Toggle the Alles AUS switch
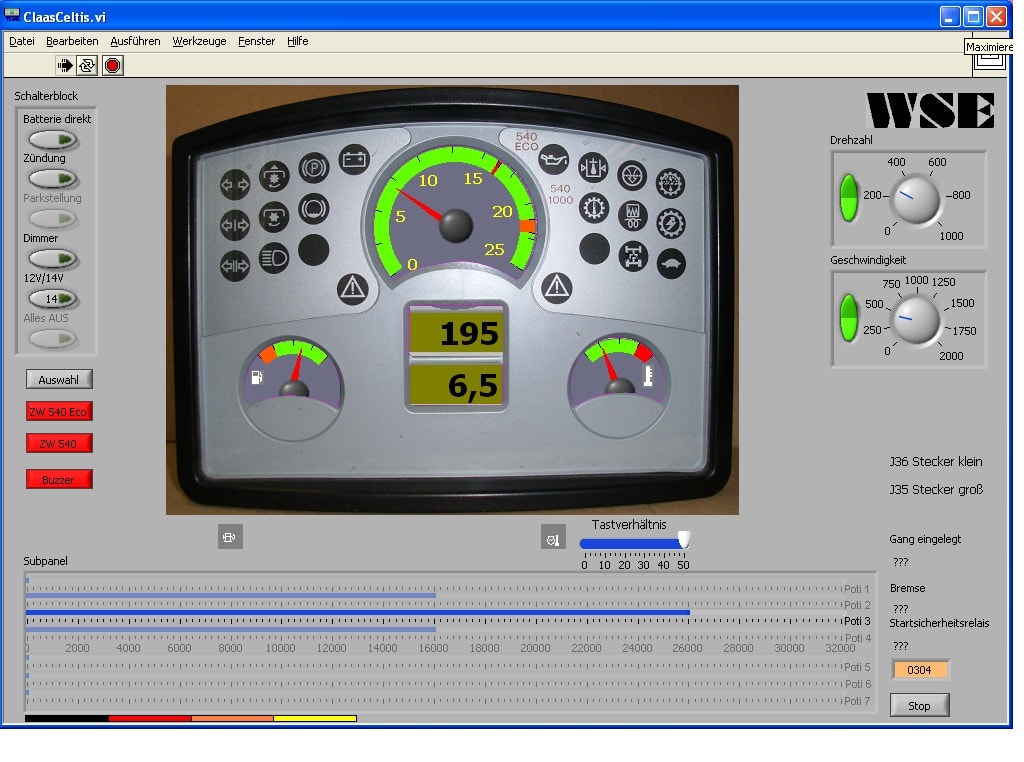 [53, 339]
